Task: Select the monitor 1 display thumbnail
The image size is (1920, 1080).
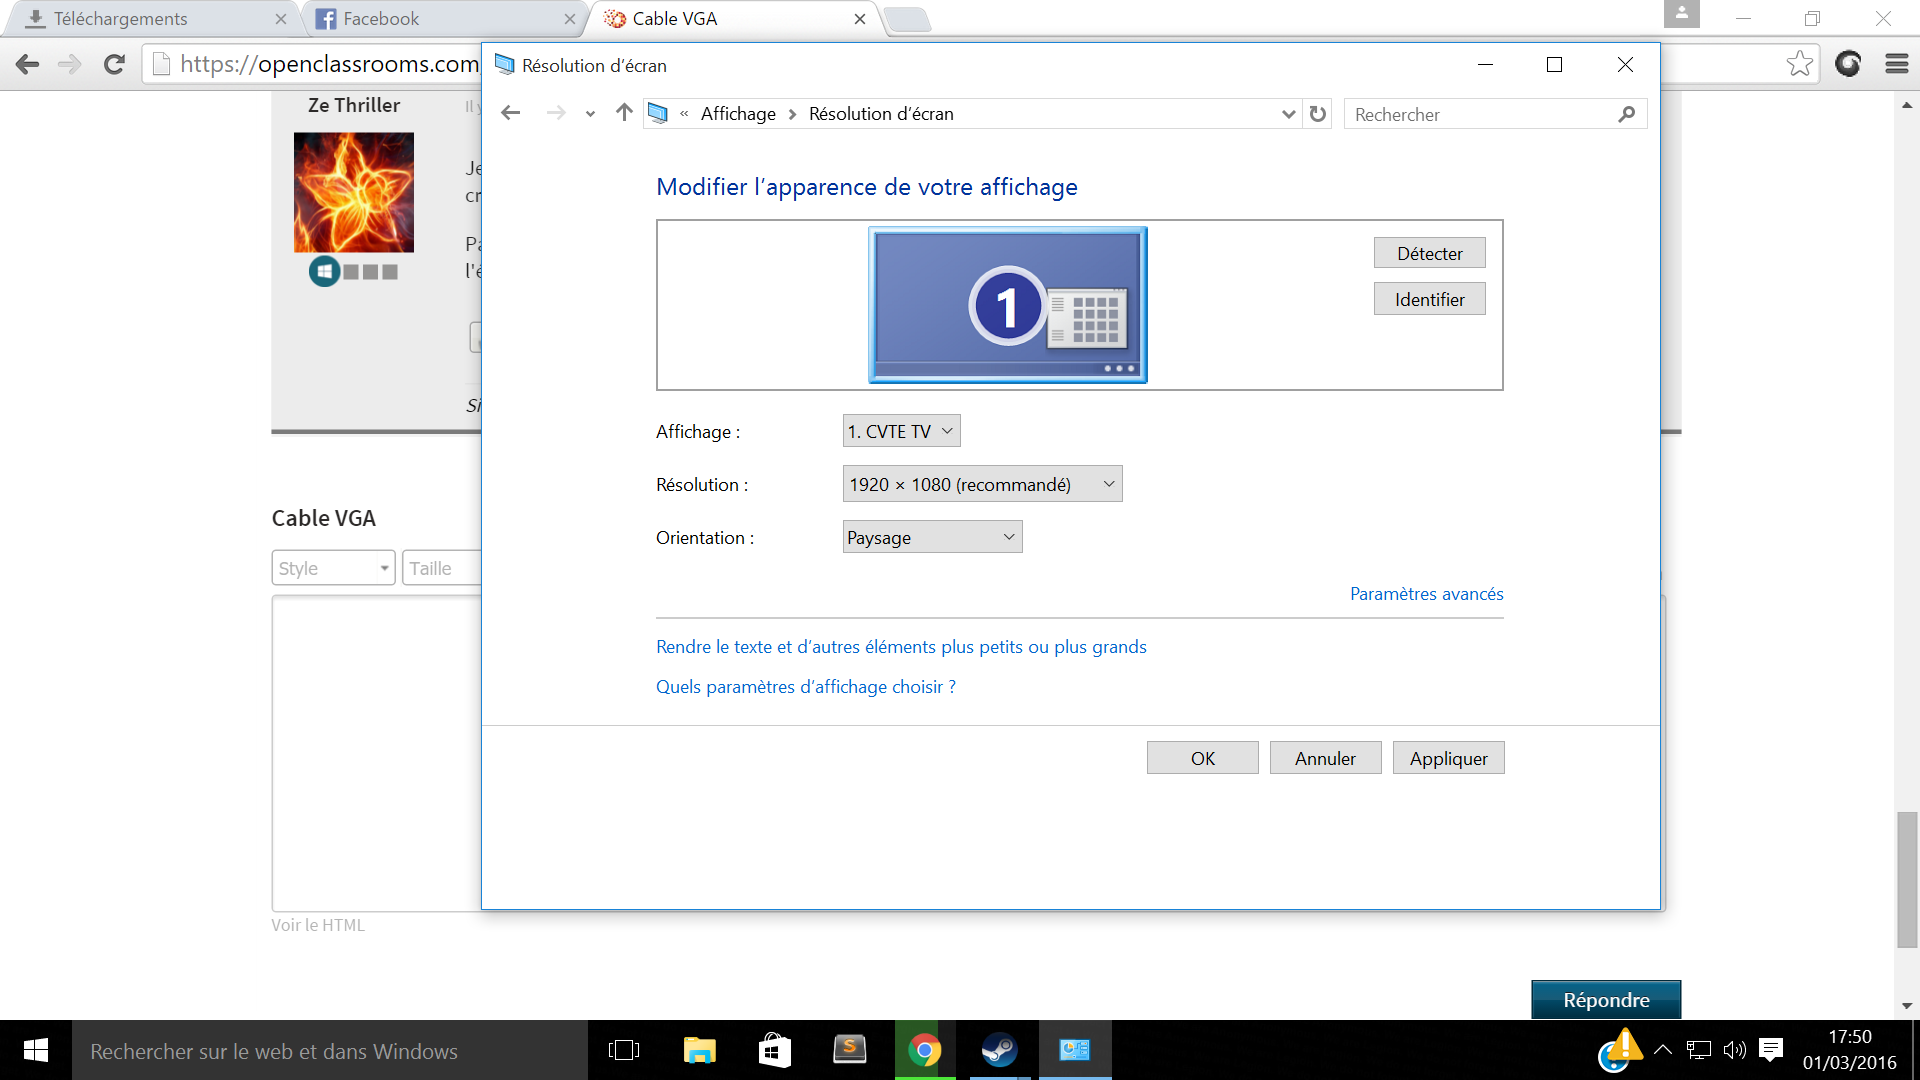Action: tap(1007, 305)
